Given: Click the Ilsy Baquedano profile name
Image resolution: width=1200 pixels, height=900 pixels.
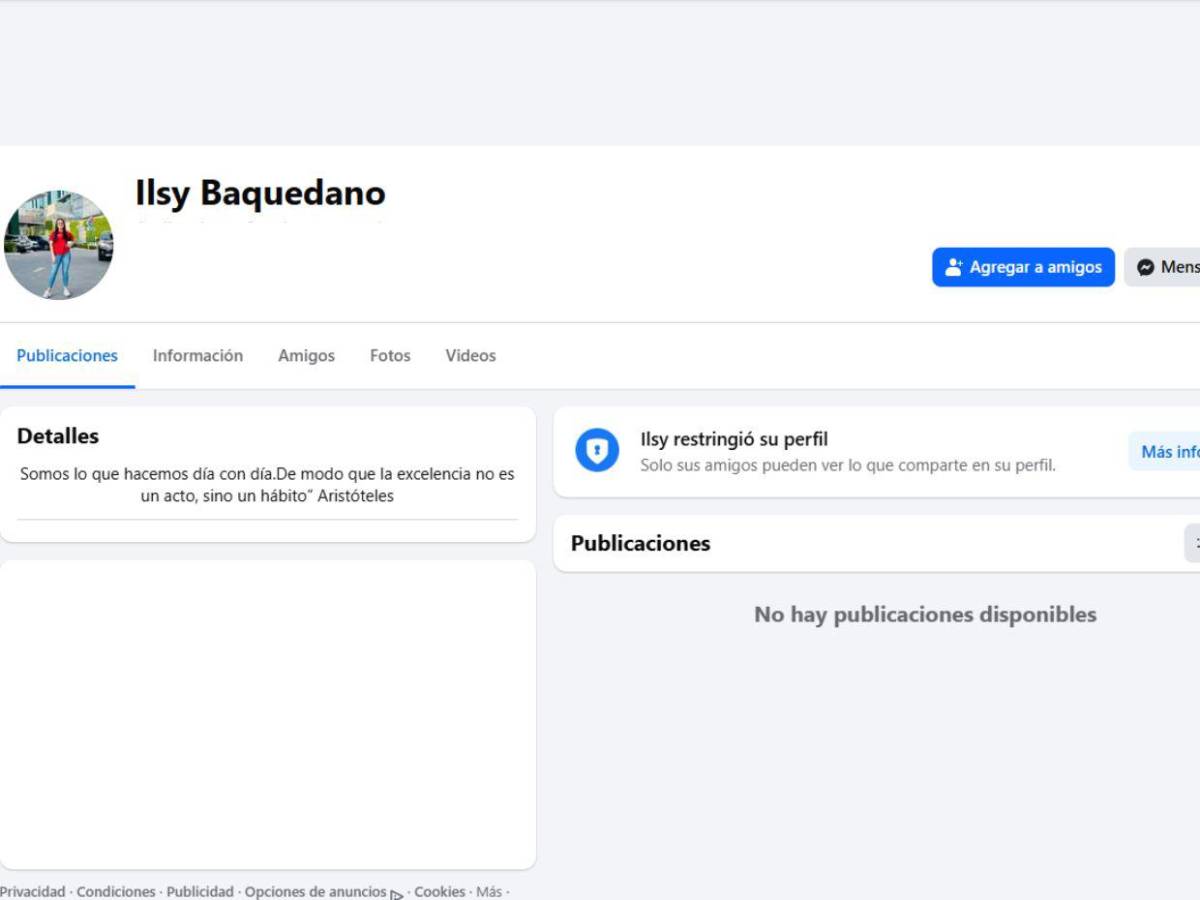Looking at the screenshot, I should click(x=260, y=193).
